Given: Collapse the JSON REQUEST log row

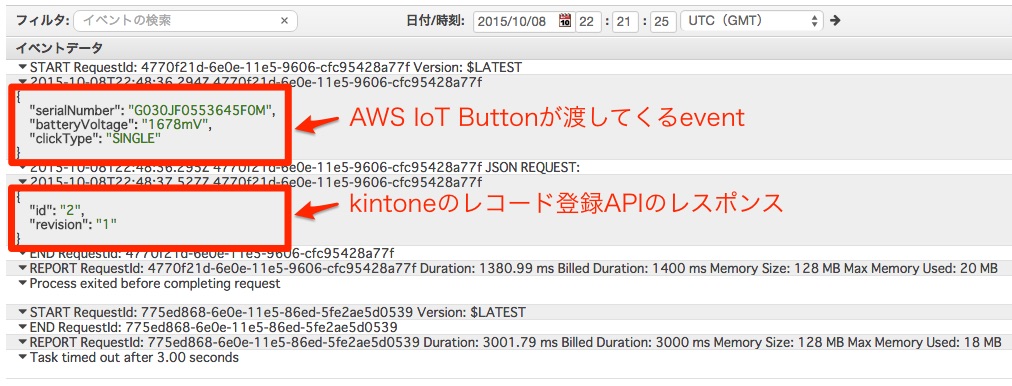Looking at the screenshot, I should [23, 168].
